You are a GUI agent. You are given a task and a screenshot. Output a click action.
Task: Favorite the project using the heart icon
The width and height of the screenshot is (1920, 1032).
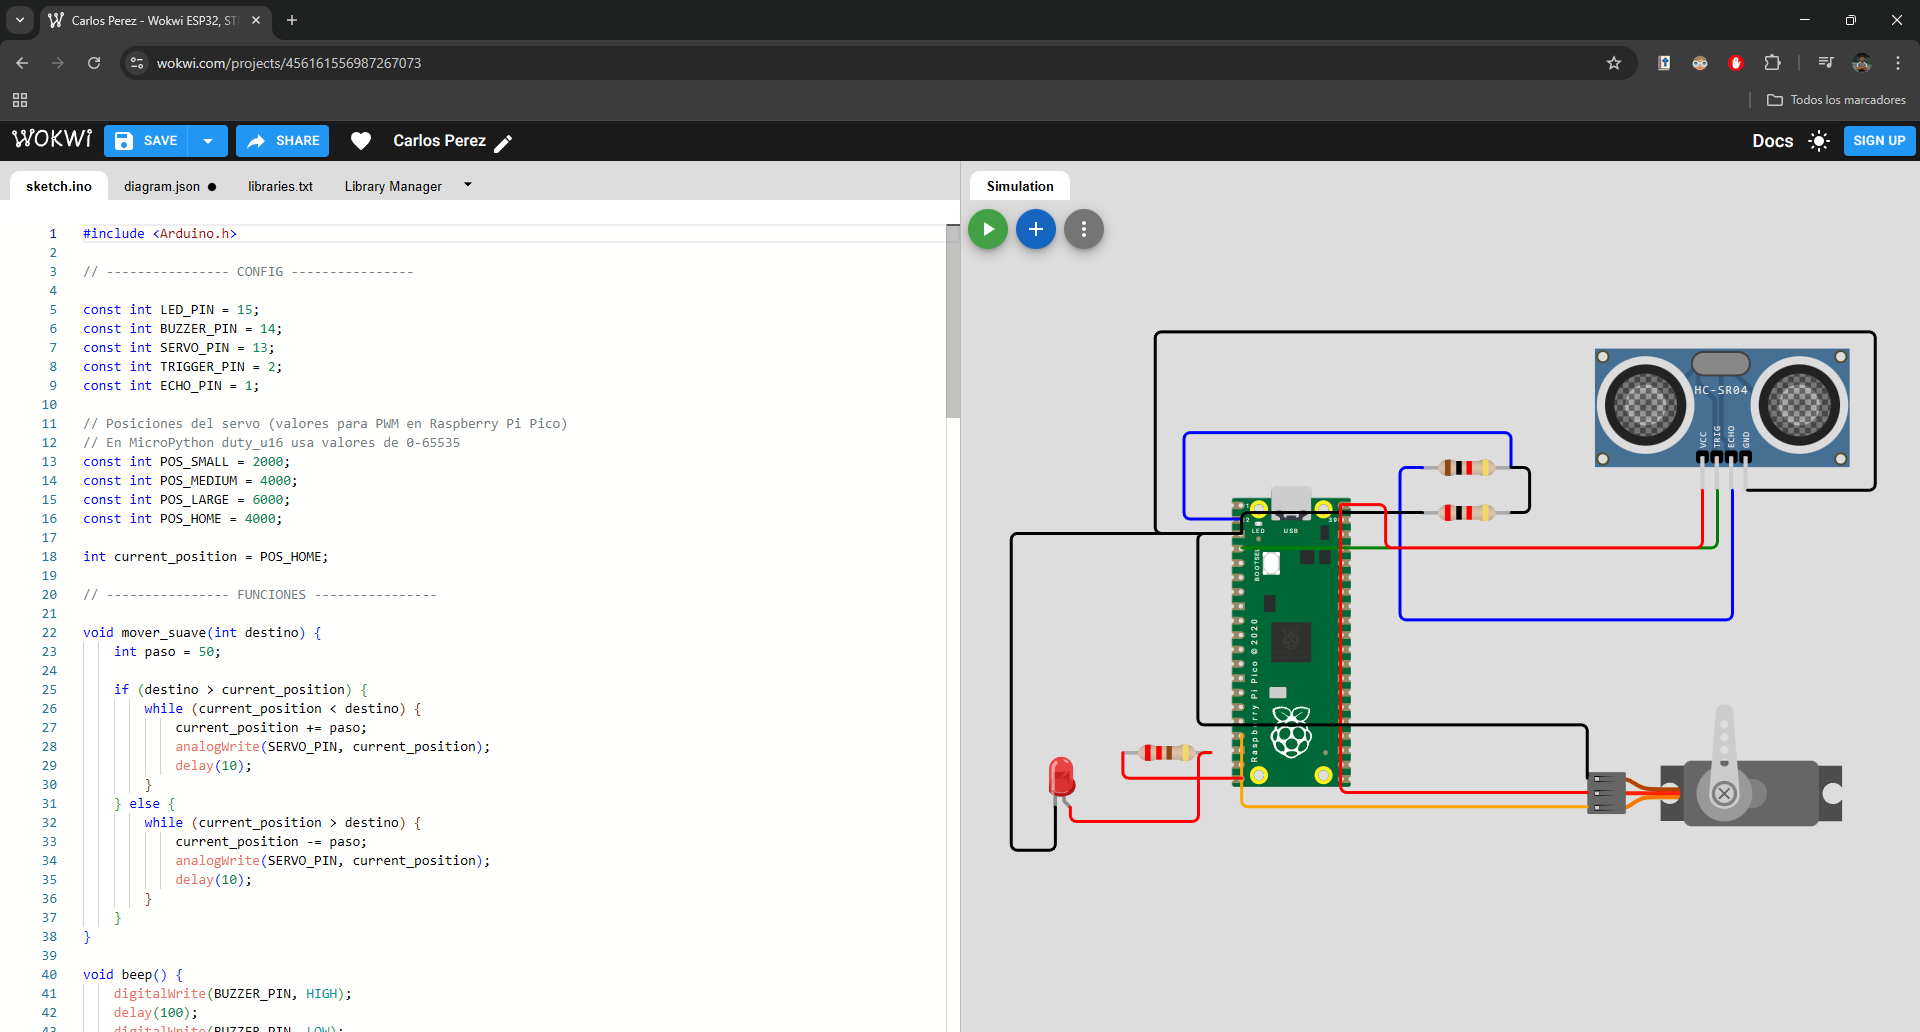[361, 141]
